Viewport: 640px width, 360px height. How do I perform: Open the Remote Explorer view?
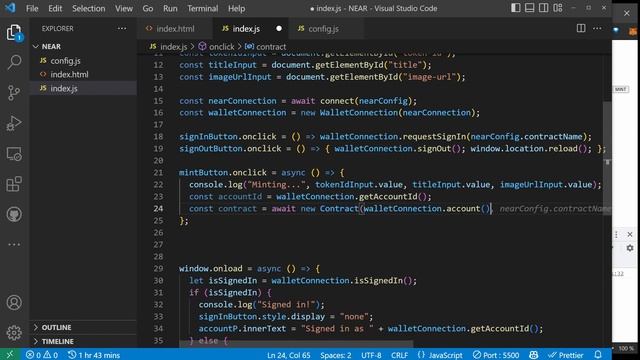pyautogui.click(x=14, y=154)
